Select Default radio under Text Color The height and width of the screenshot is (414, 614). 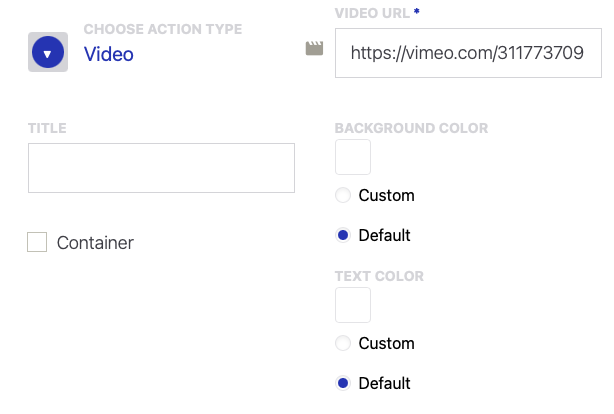point(343,383)
